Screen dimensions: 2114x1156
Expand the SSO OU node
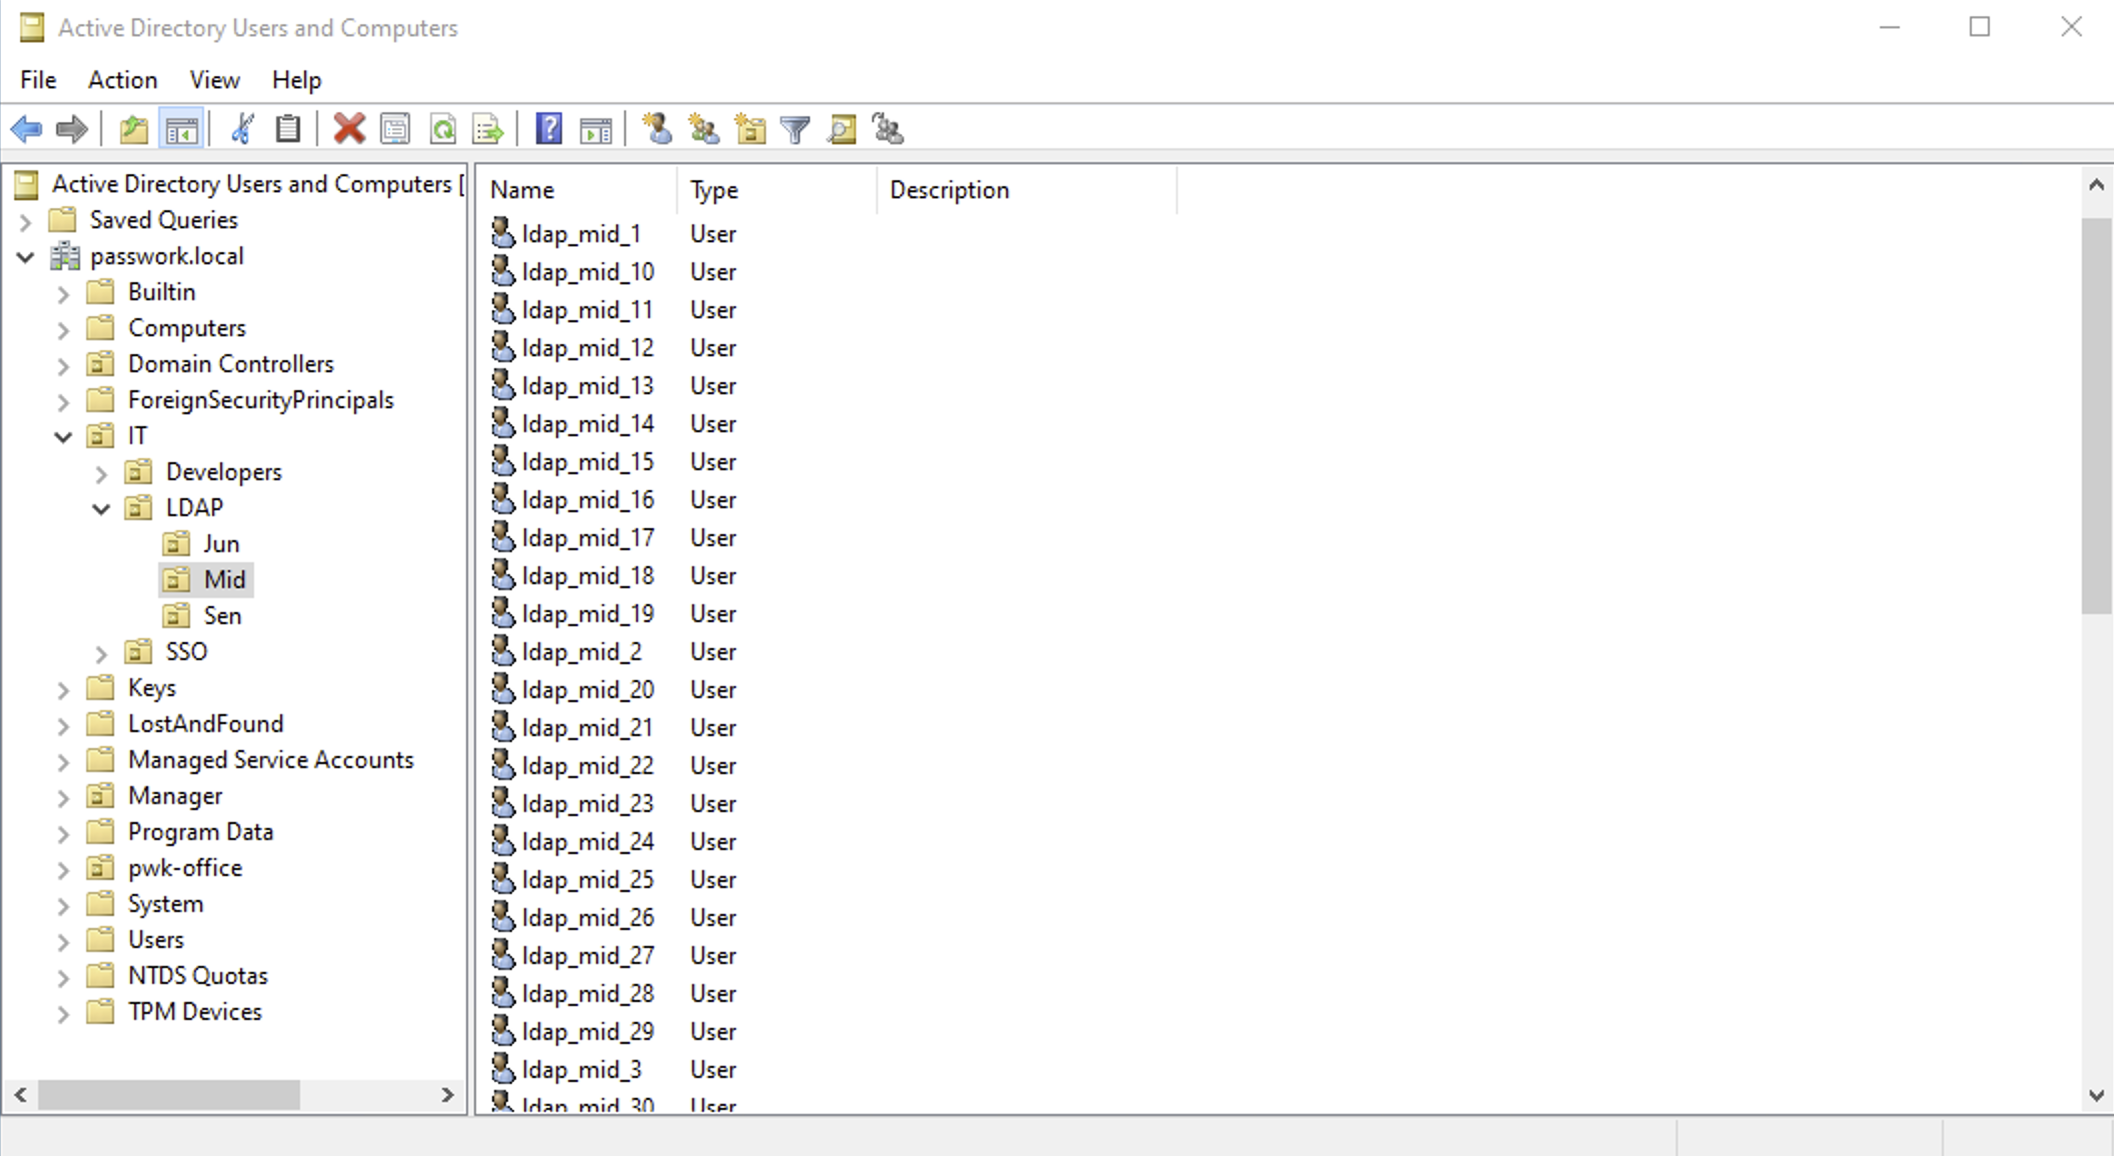click(x=101, y=653)
